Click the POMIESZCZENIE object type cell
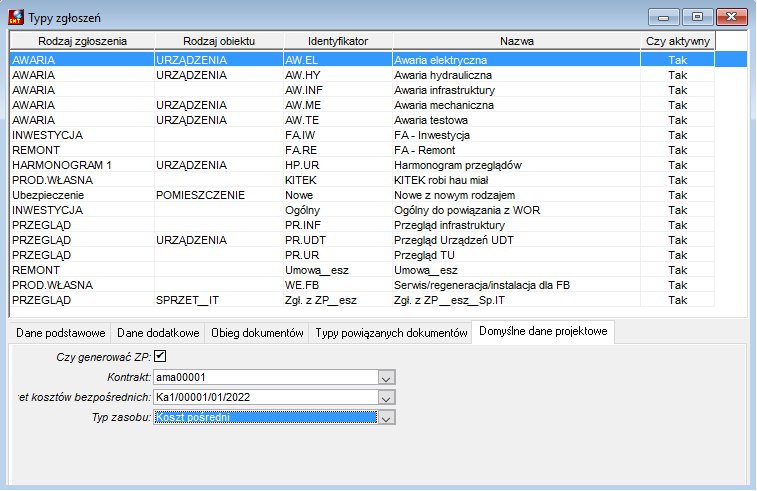The image size is (757, 491). pos(219,195)
